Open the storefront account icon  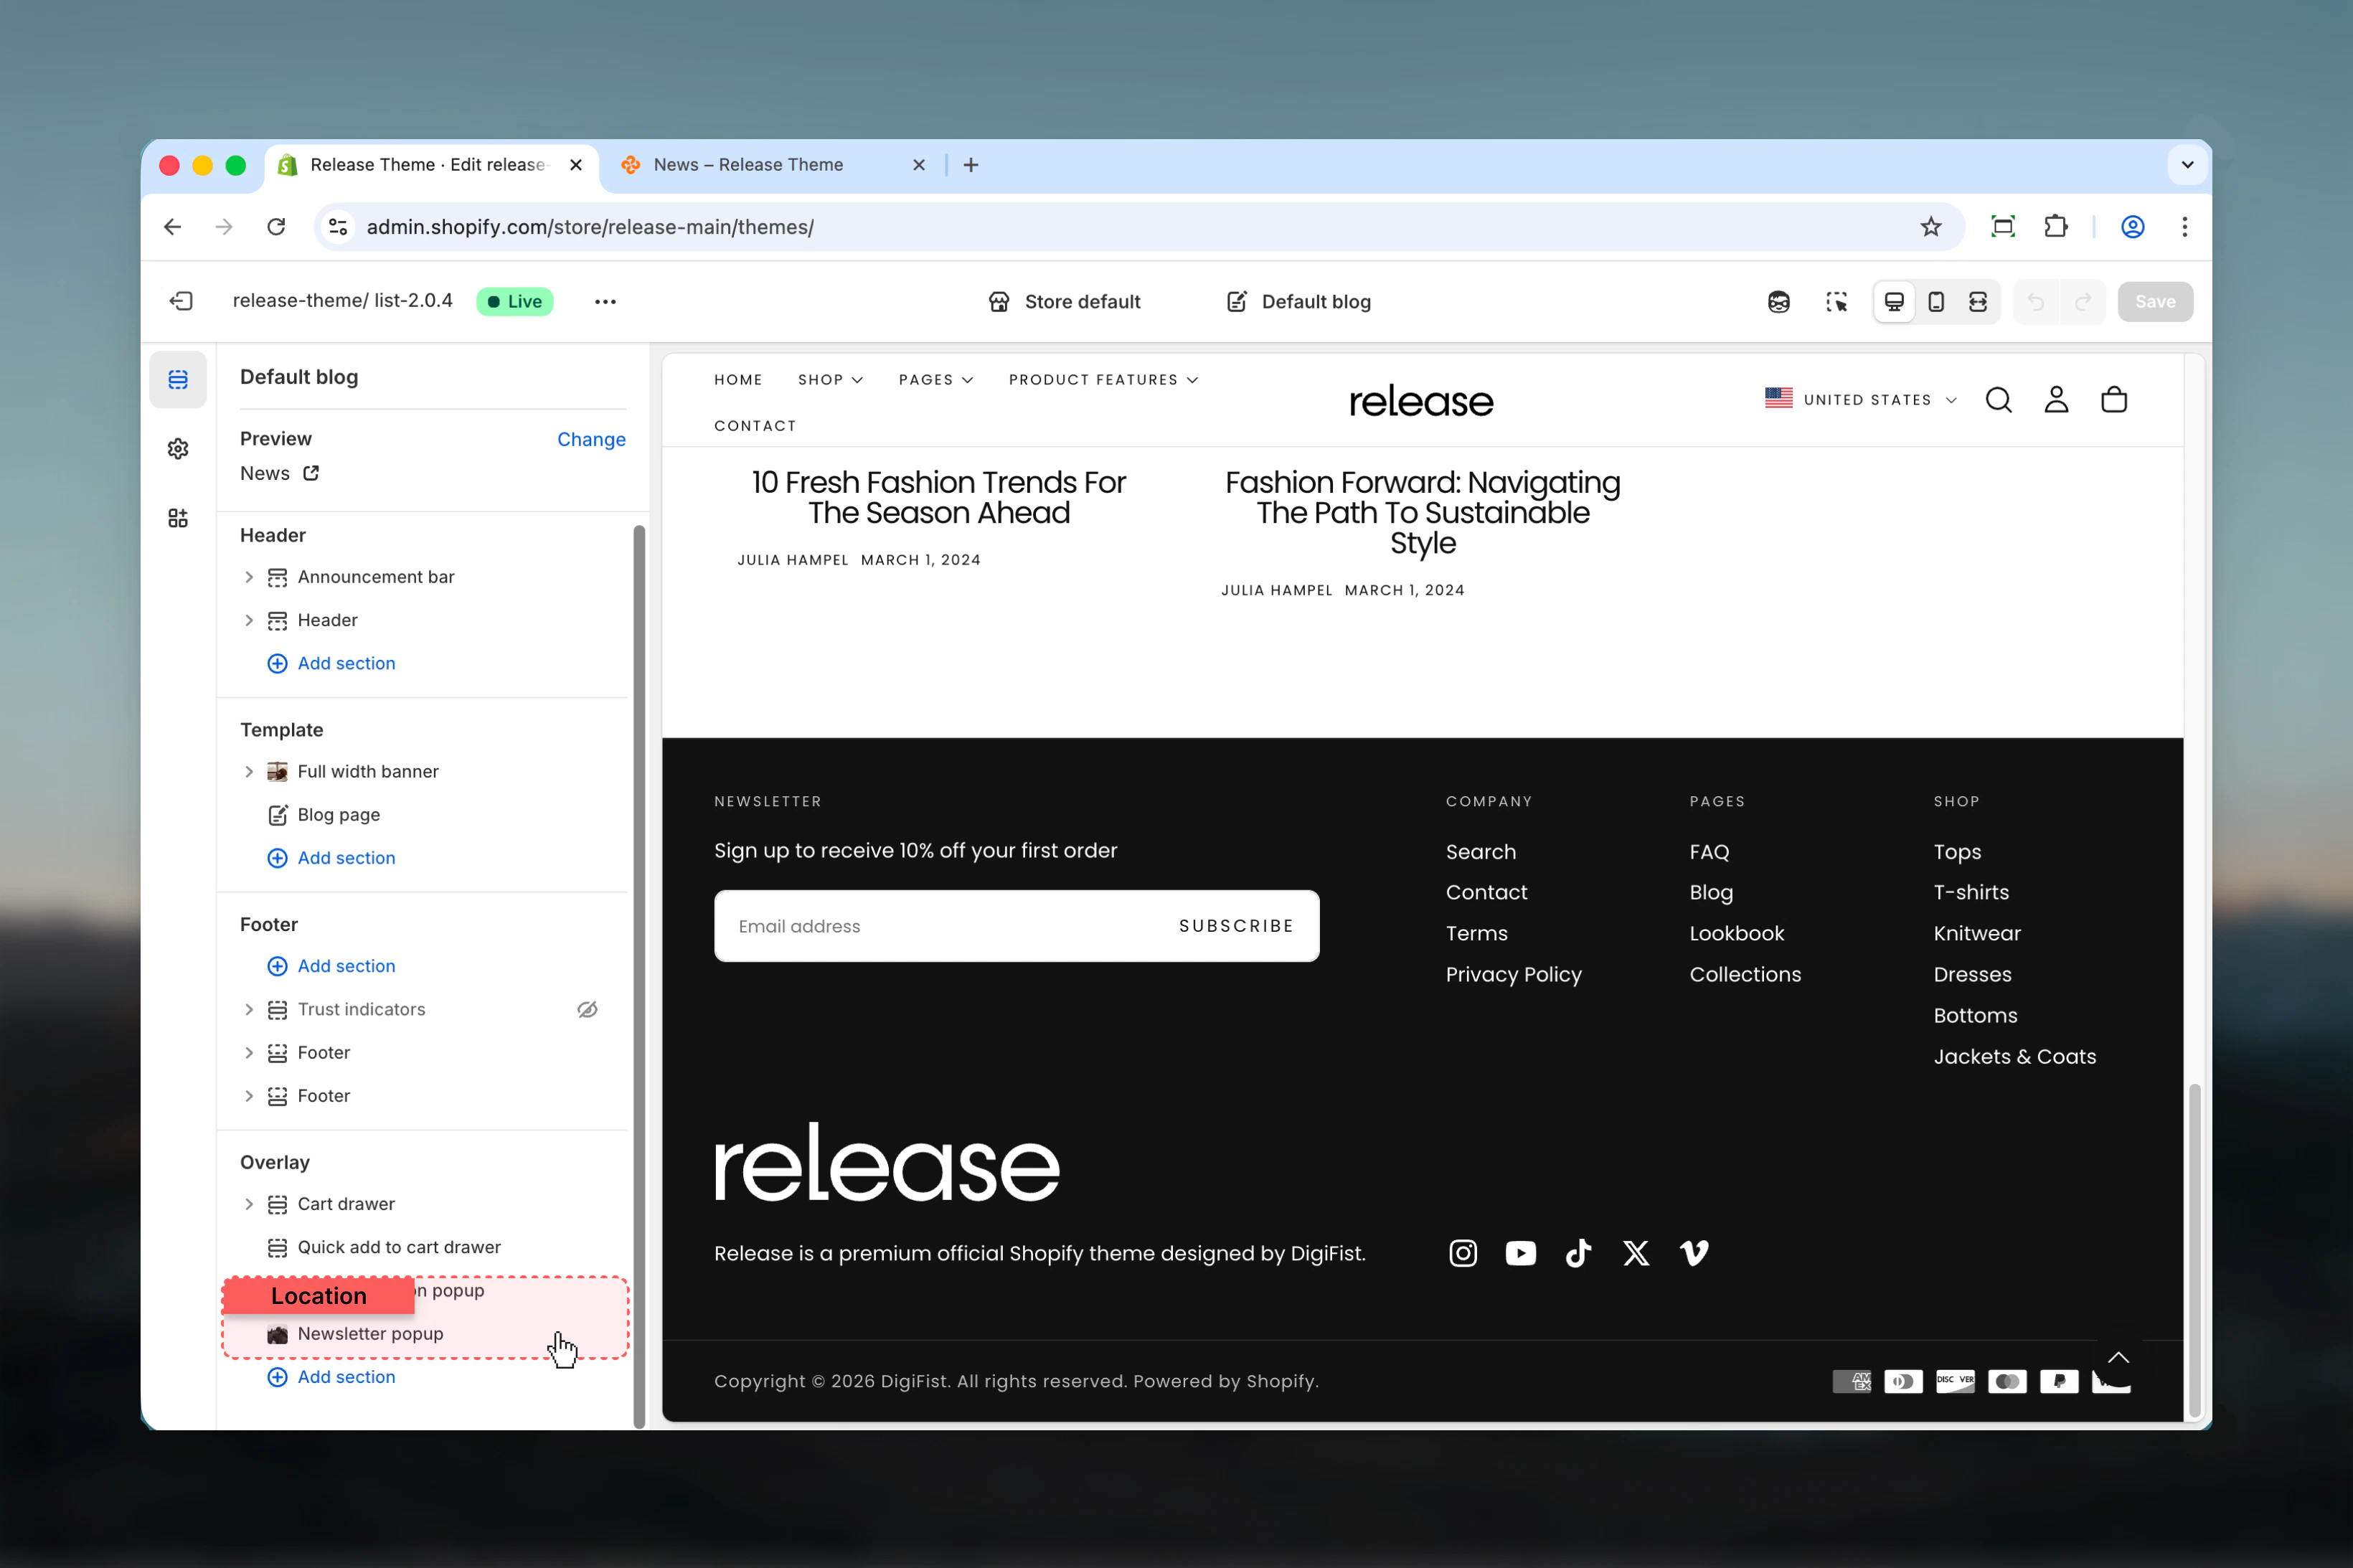(2056, 400)
